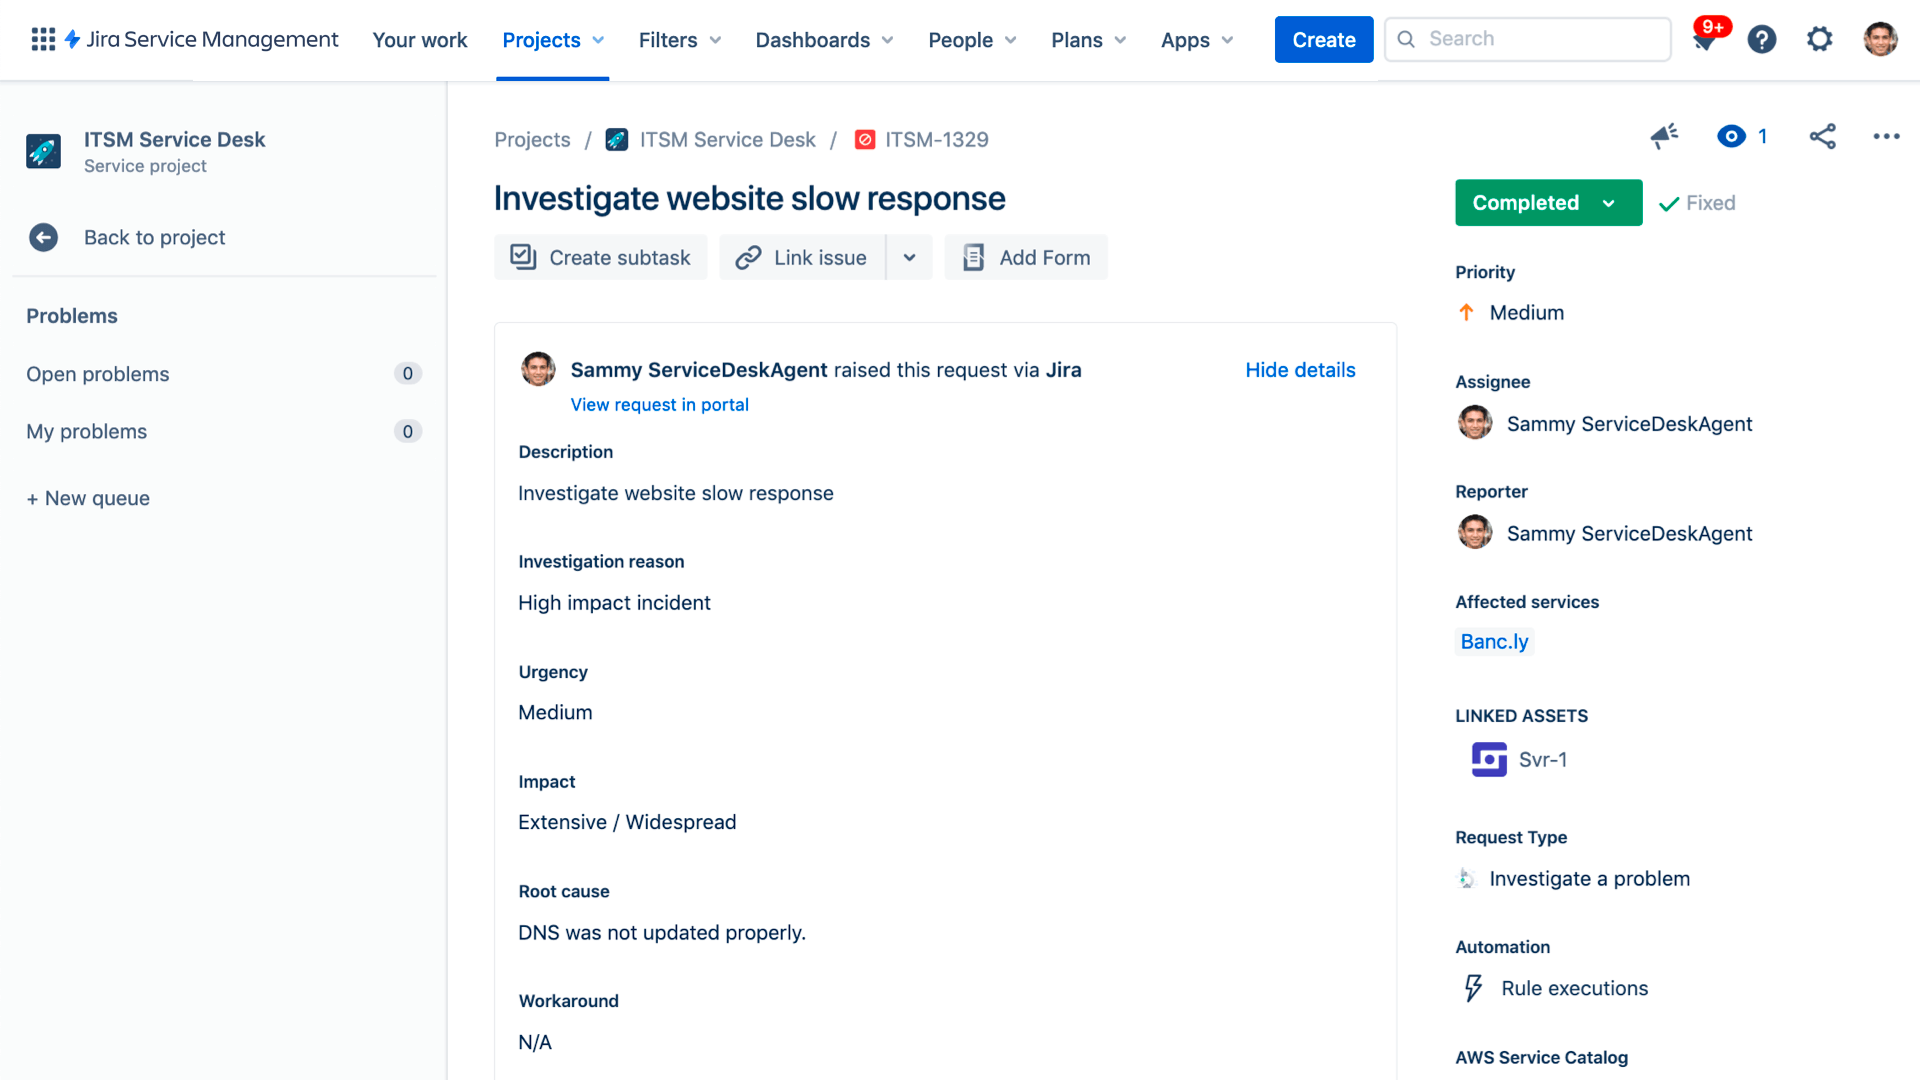
Task: Click the settings gear icon
Action: [x=1820, y=38]
